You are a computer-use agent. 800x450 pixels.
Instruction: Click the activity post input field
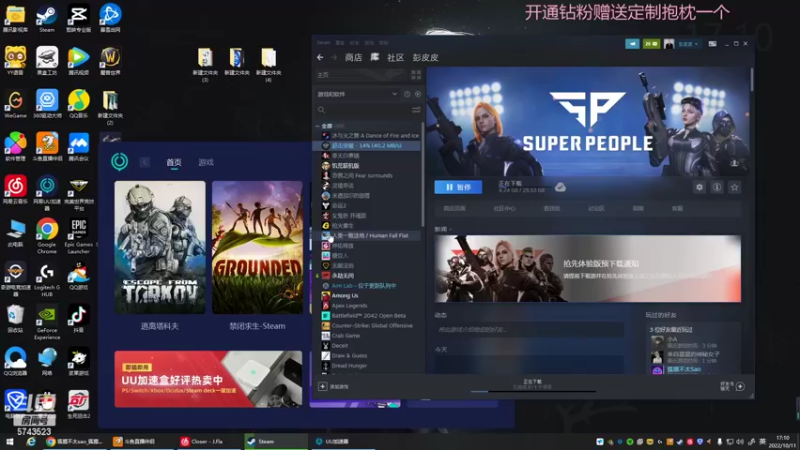[x=529, y=330]
